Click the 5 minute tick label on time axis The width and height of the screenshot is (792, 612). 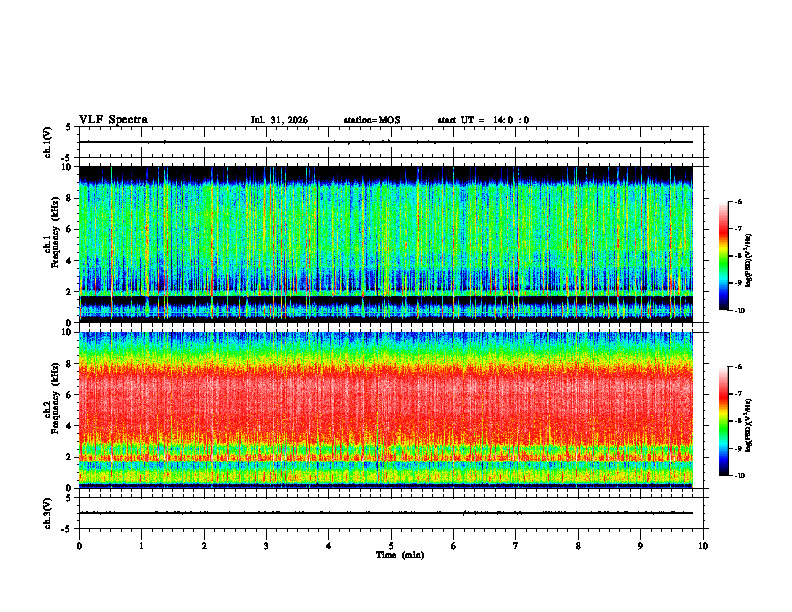[391, 546]
